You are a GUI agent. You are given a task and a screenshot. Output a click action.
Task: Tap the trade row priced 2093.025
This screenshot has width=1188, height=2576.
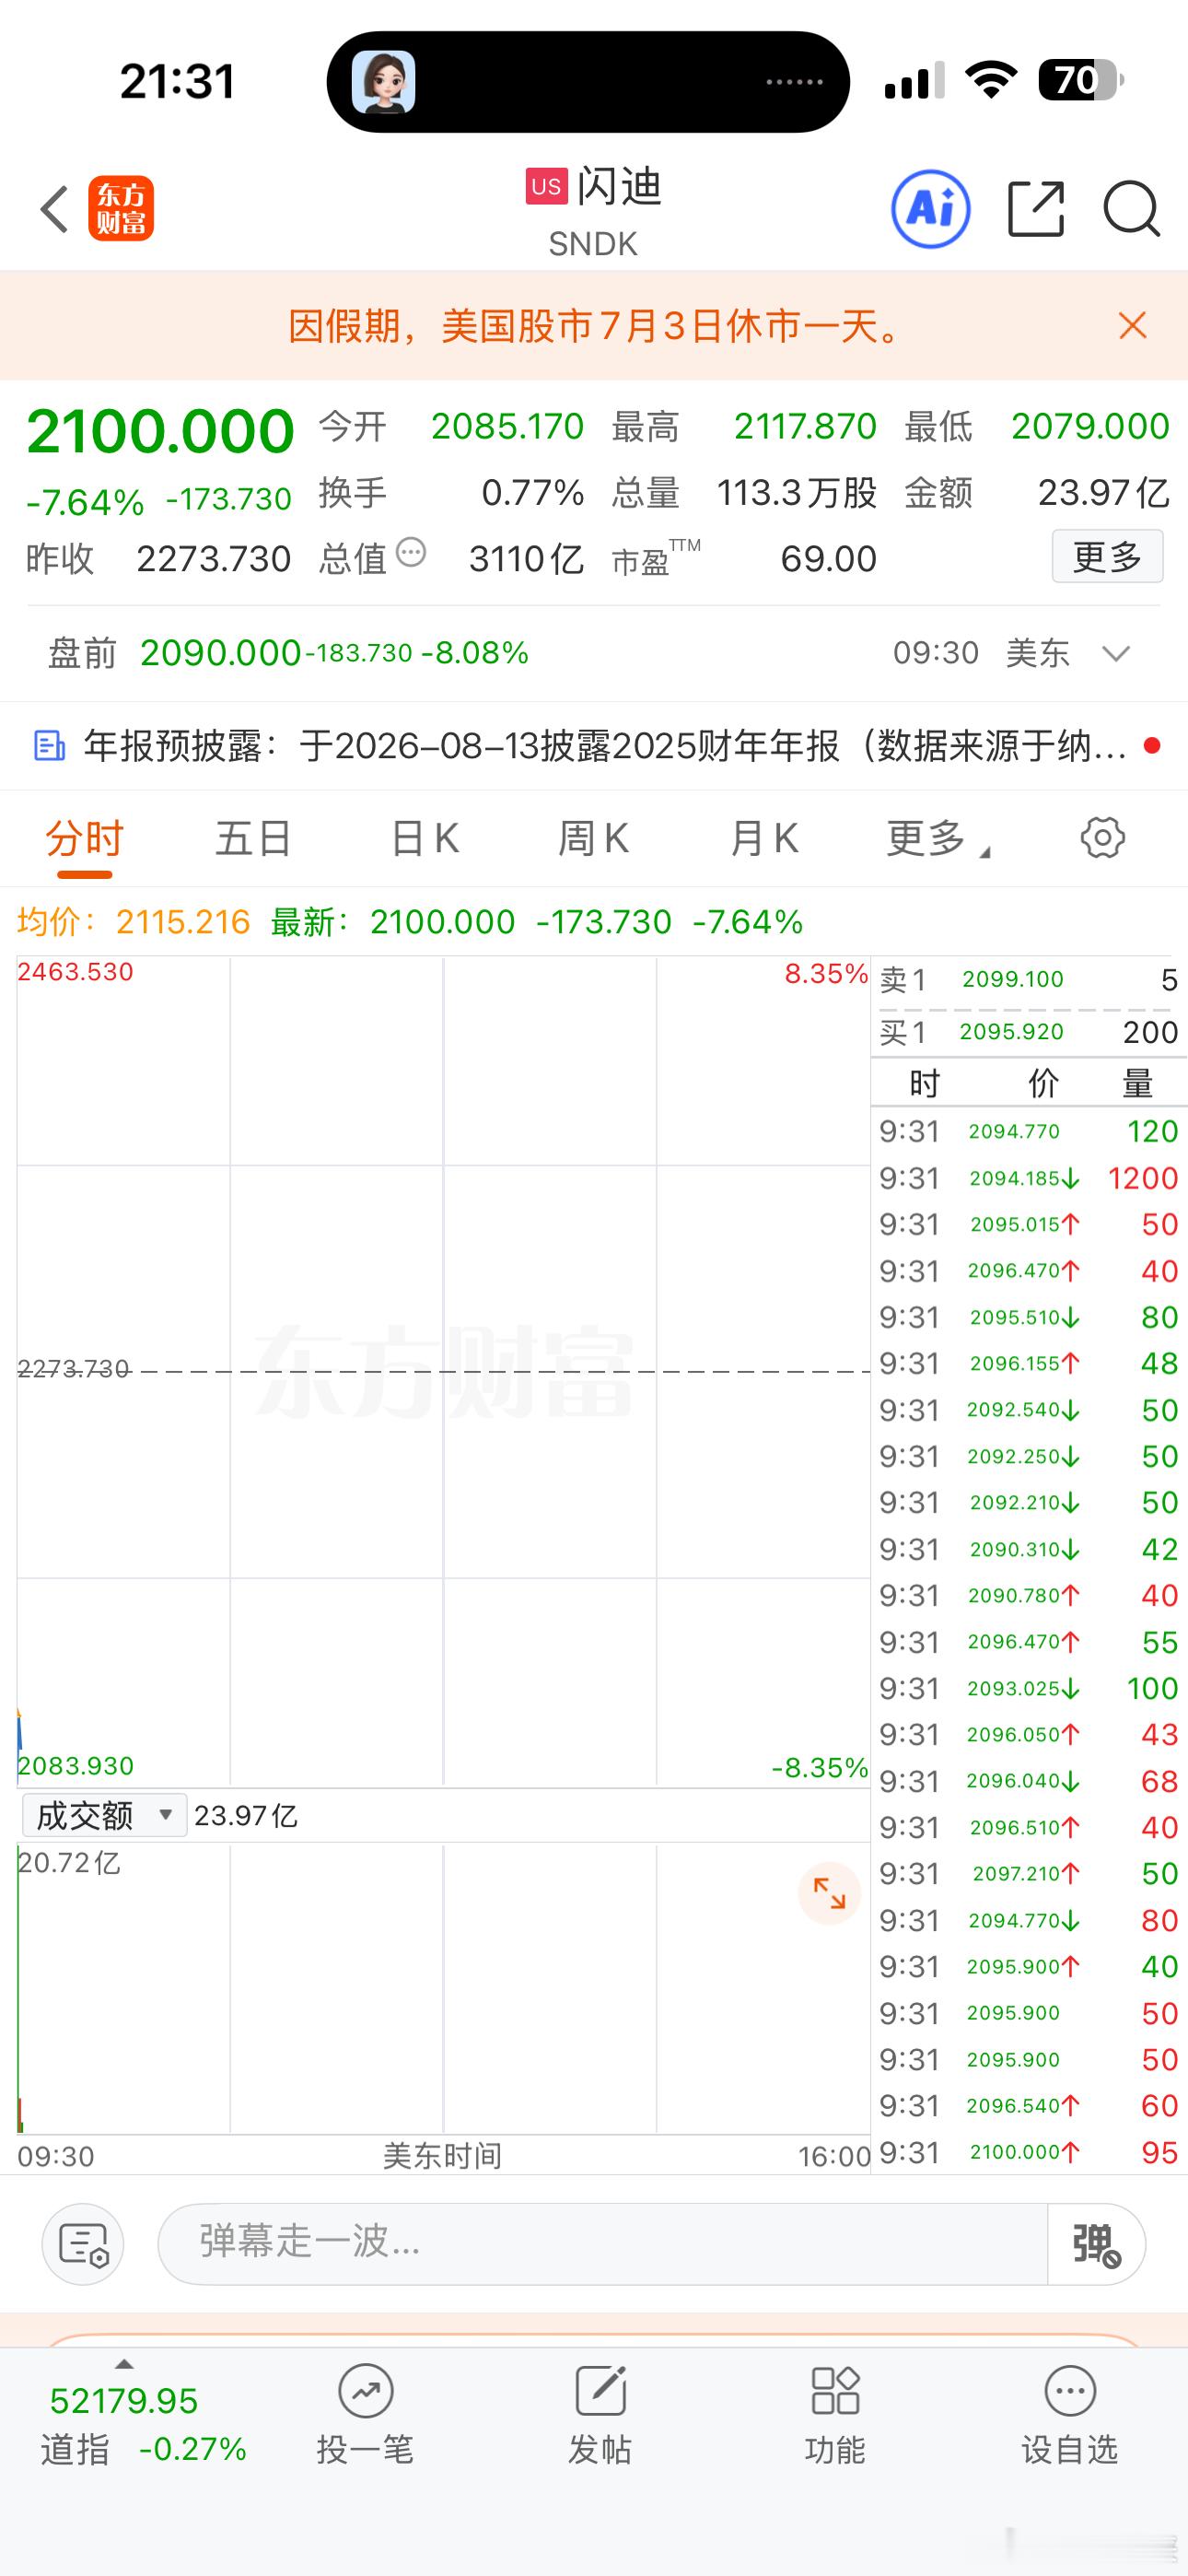coord(1028,1688)
